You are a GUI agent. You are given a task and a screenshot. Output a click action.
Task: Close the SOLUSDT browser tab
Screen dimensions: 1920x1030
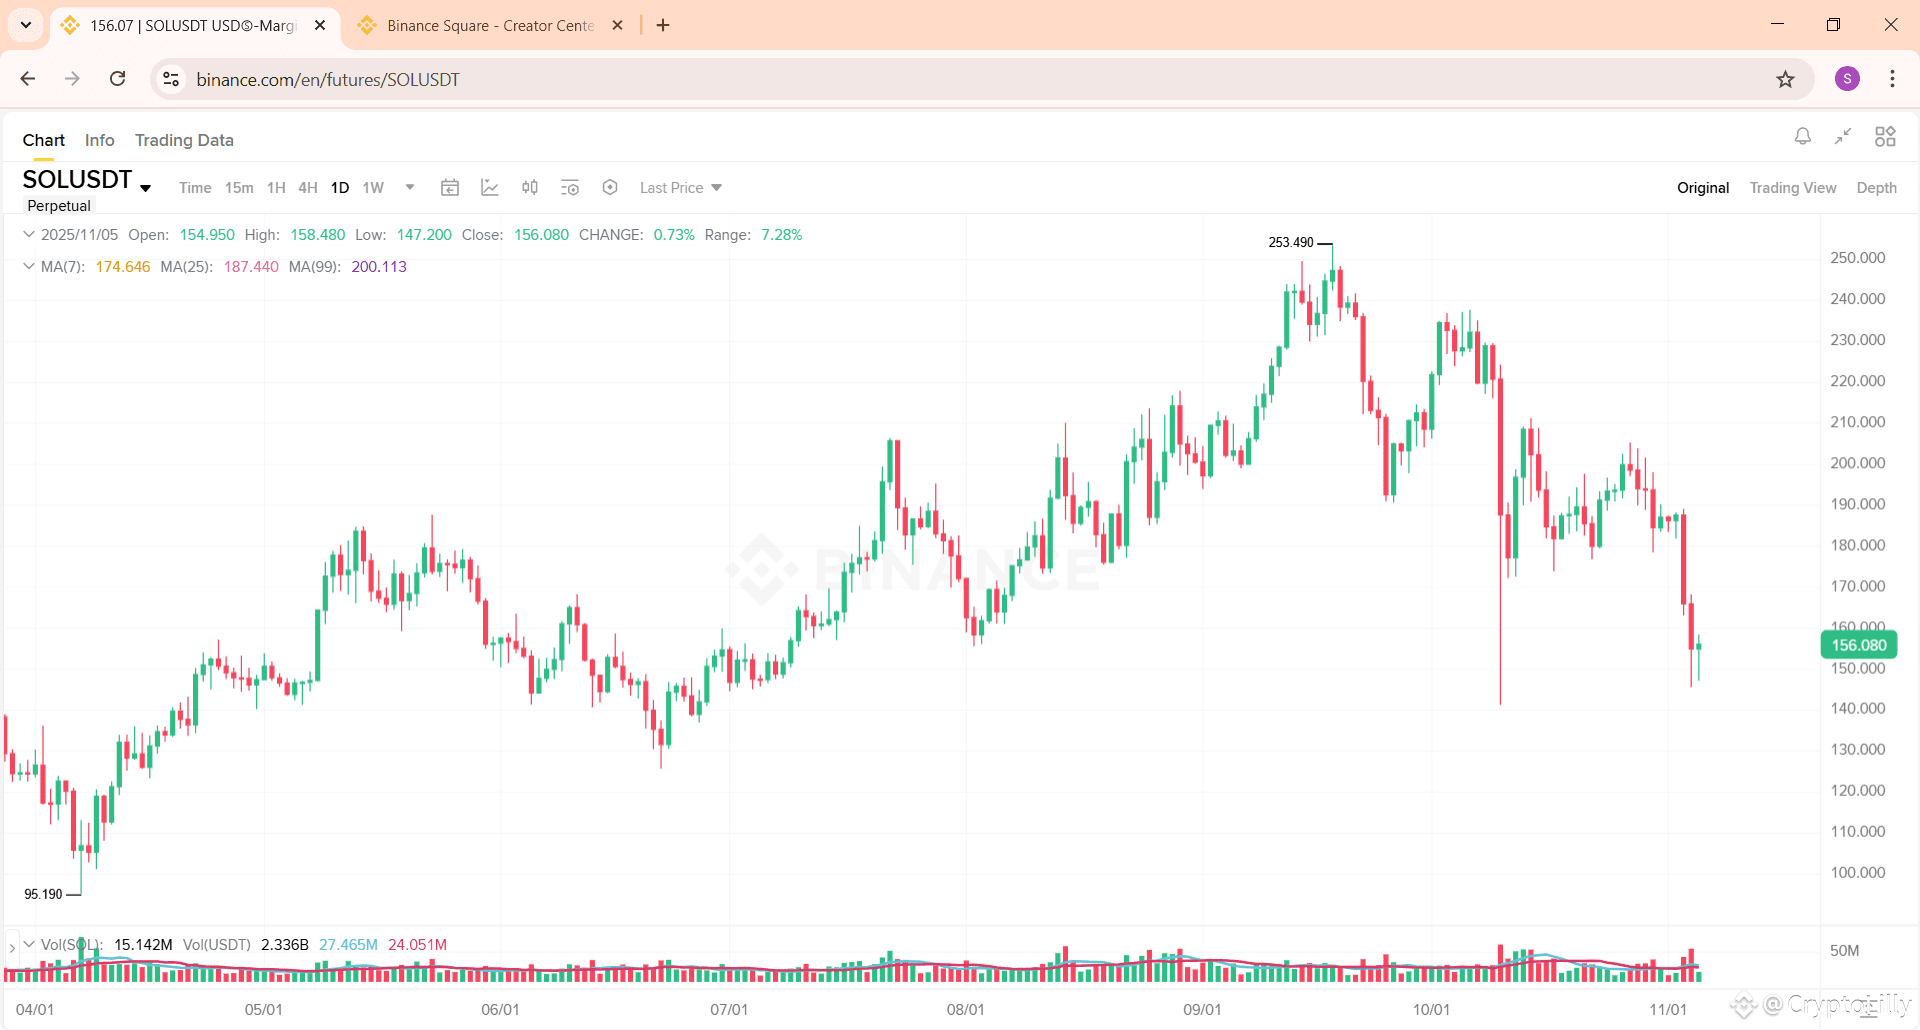click(320, 25)
